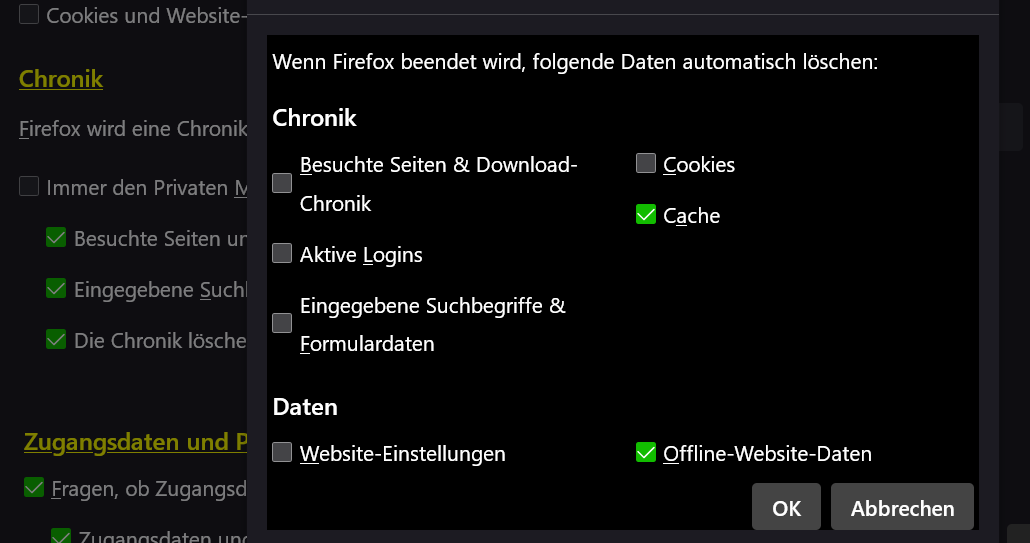Toggle the Die Chronik löschen checkbox
The width and height of the screenshot is (1030, 543).
[56, 340]
